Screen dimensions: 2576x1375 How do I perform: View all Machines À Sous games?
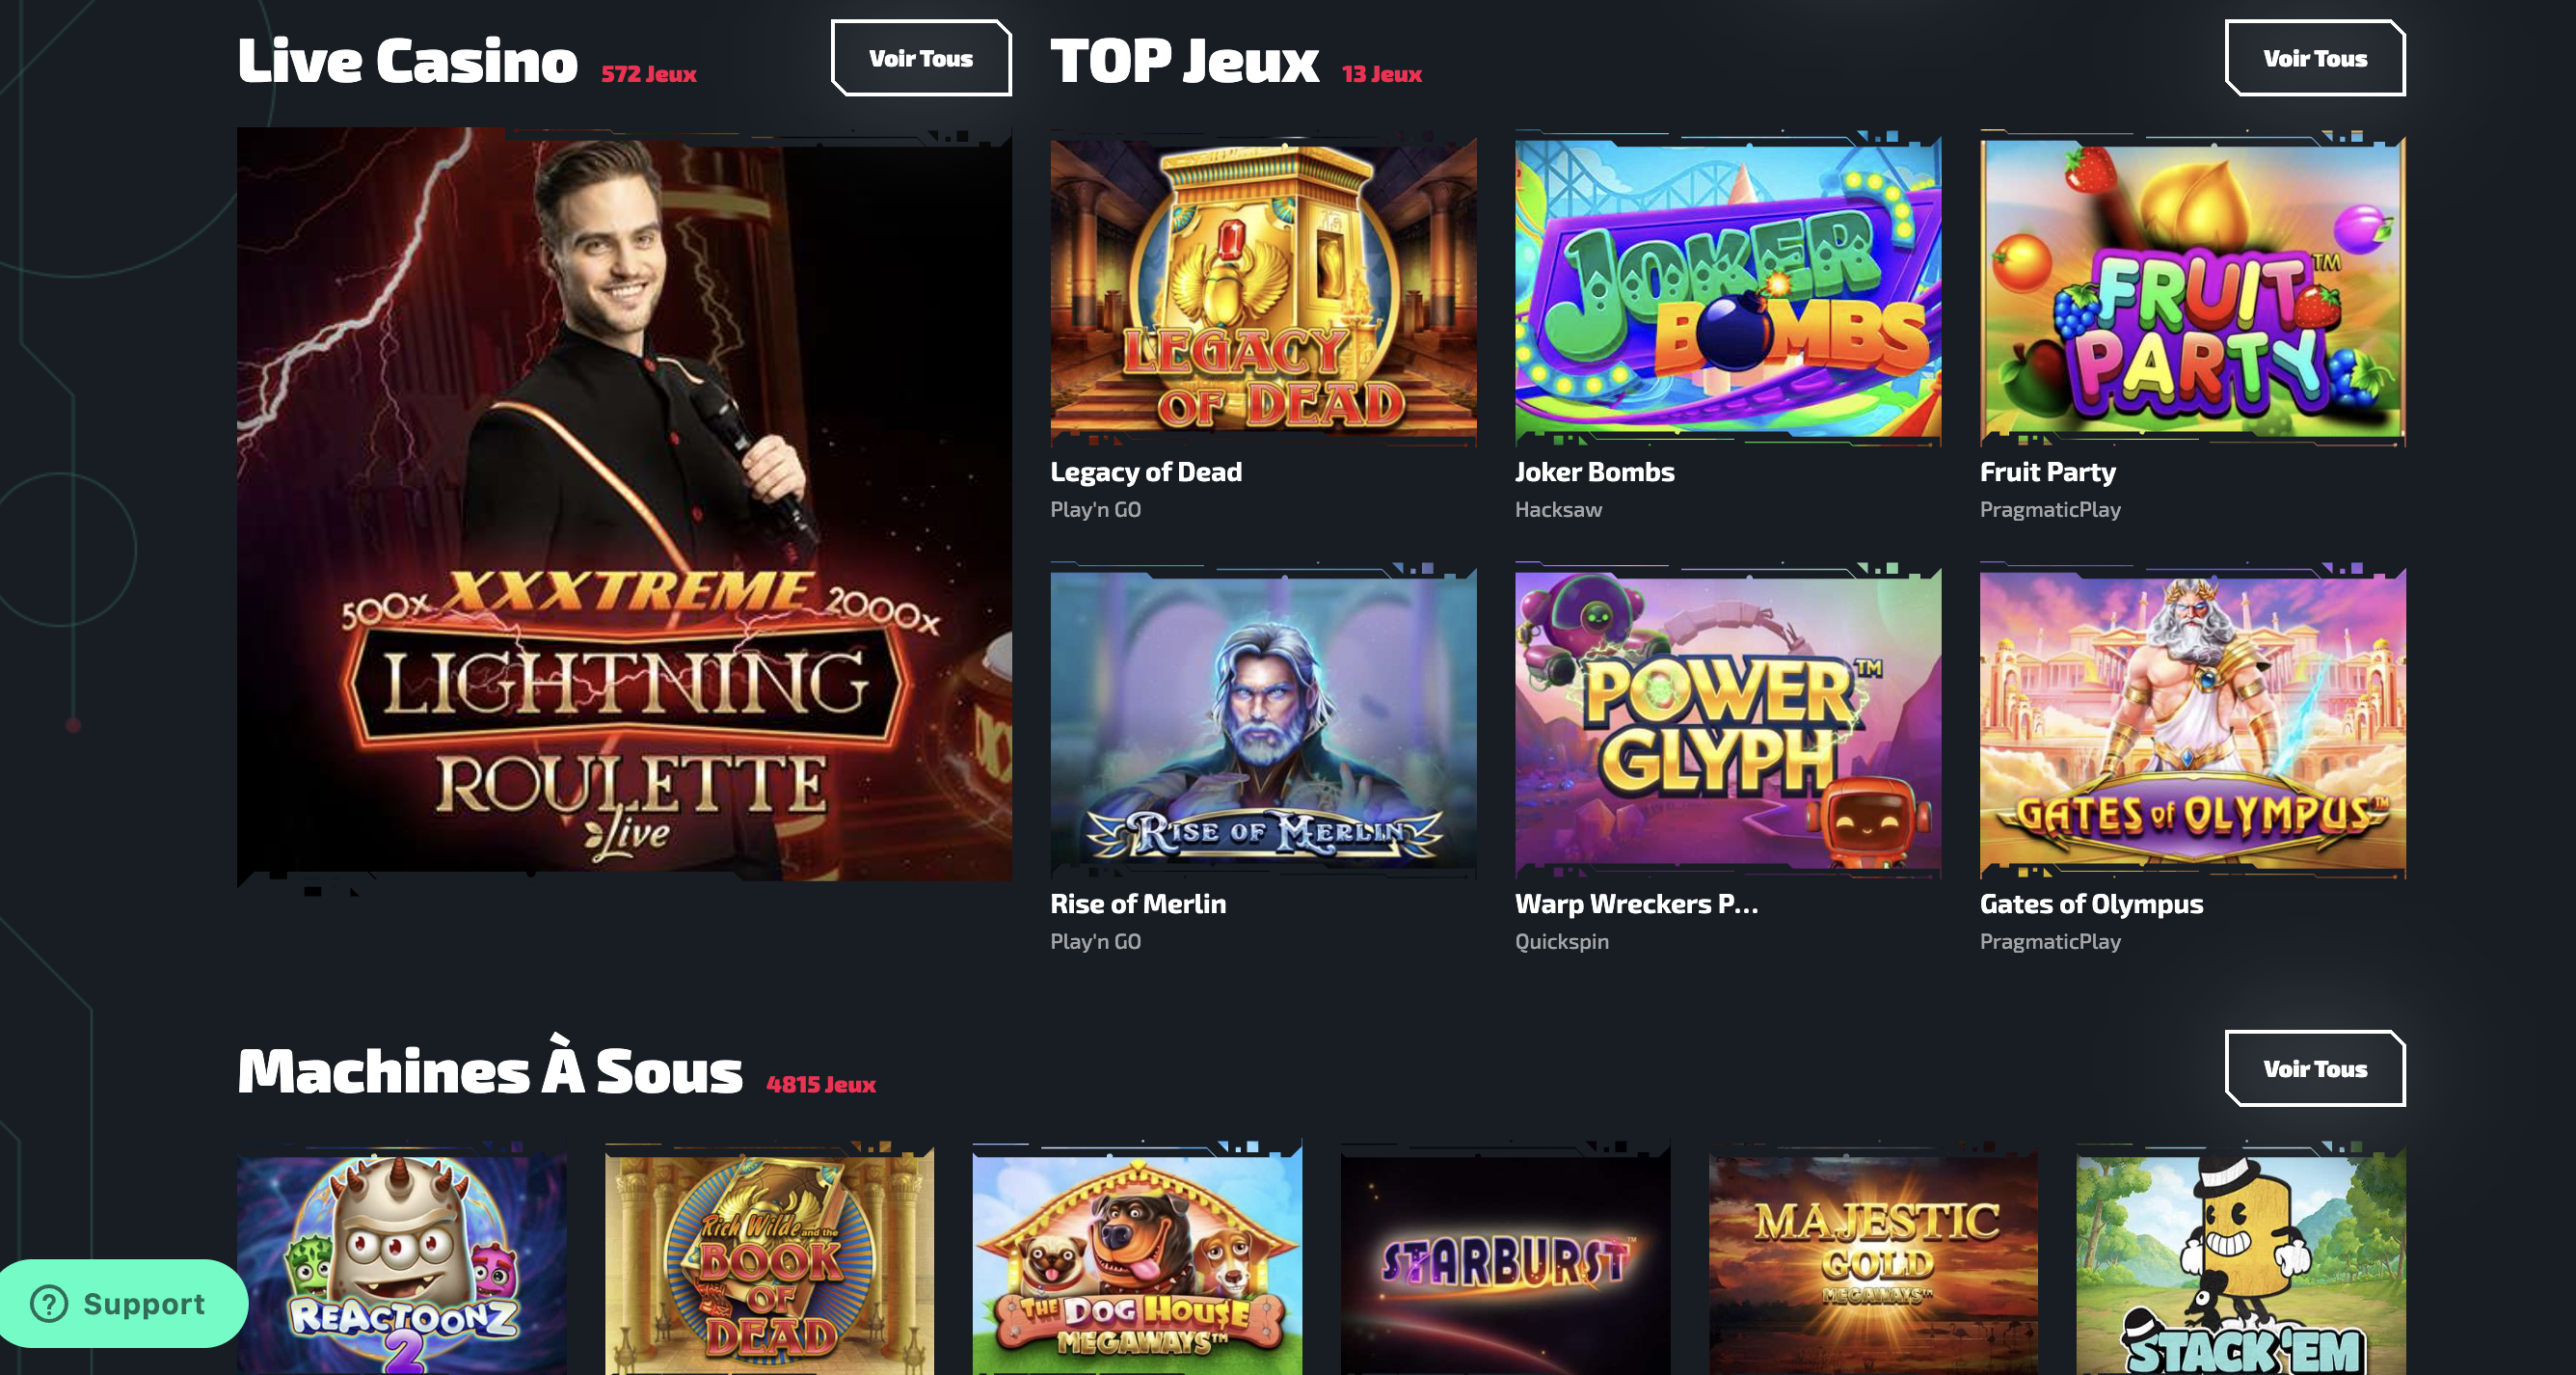[x=2314, y=1068]
